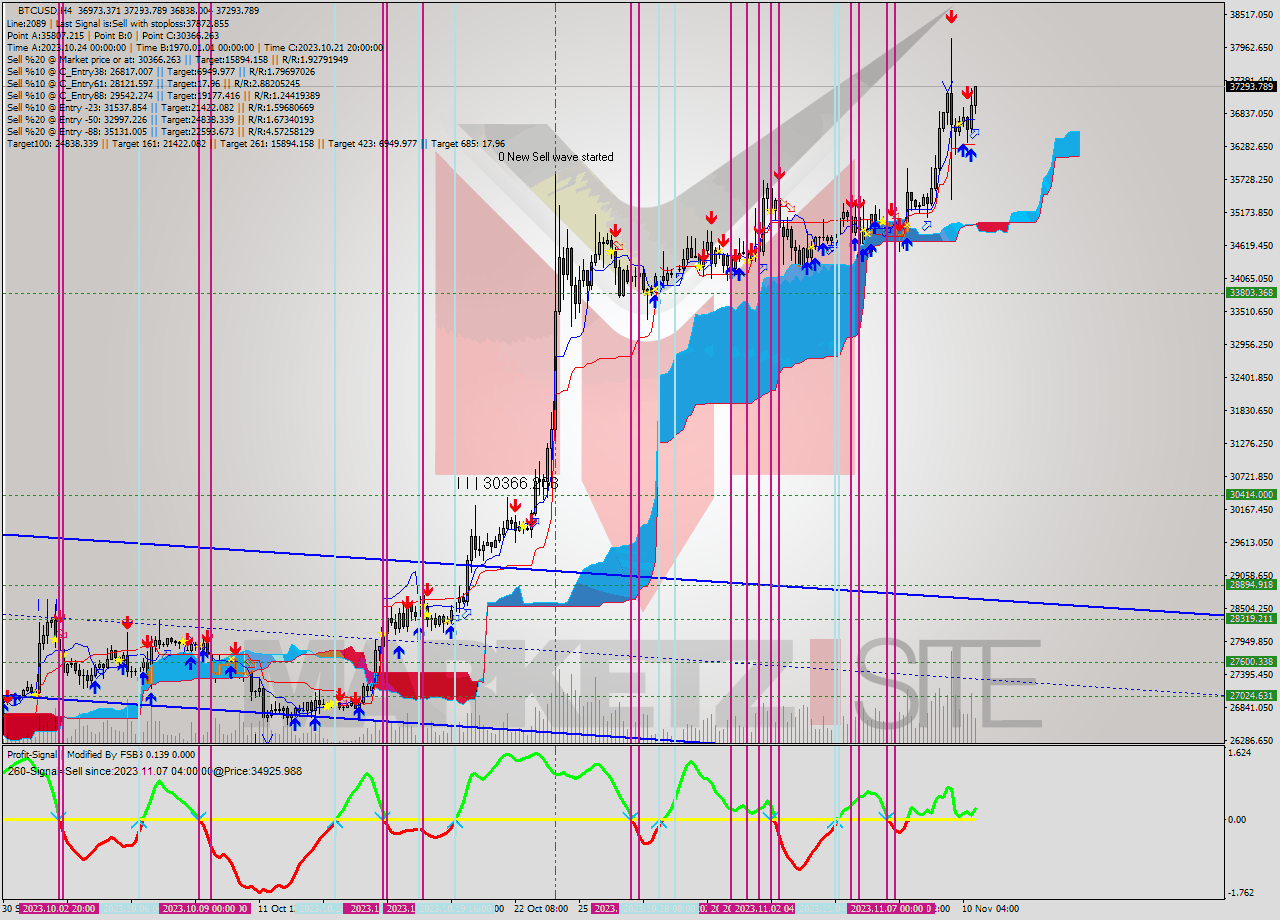Click the green 30414.000 level tag
Viewport: 1280px width, 920px height.
[1250, 494]
